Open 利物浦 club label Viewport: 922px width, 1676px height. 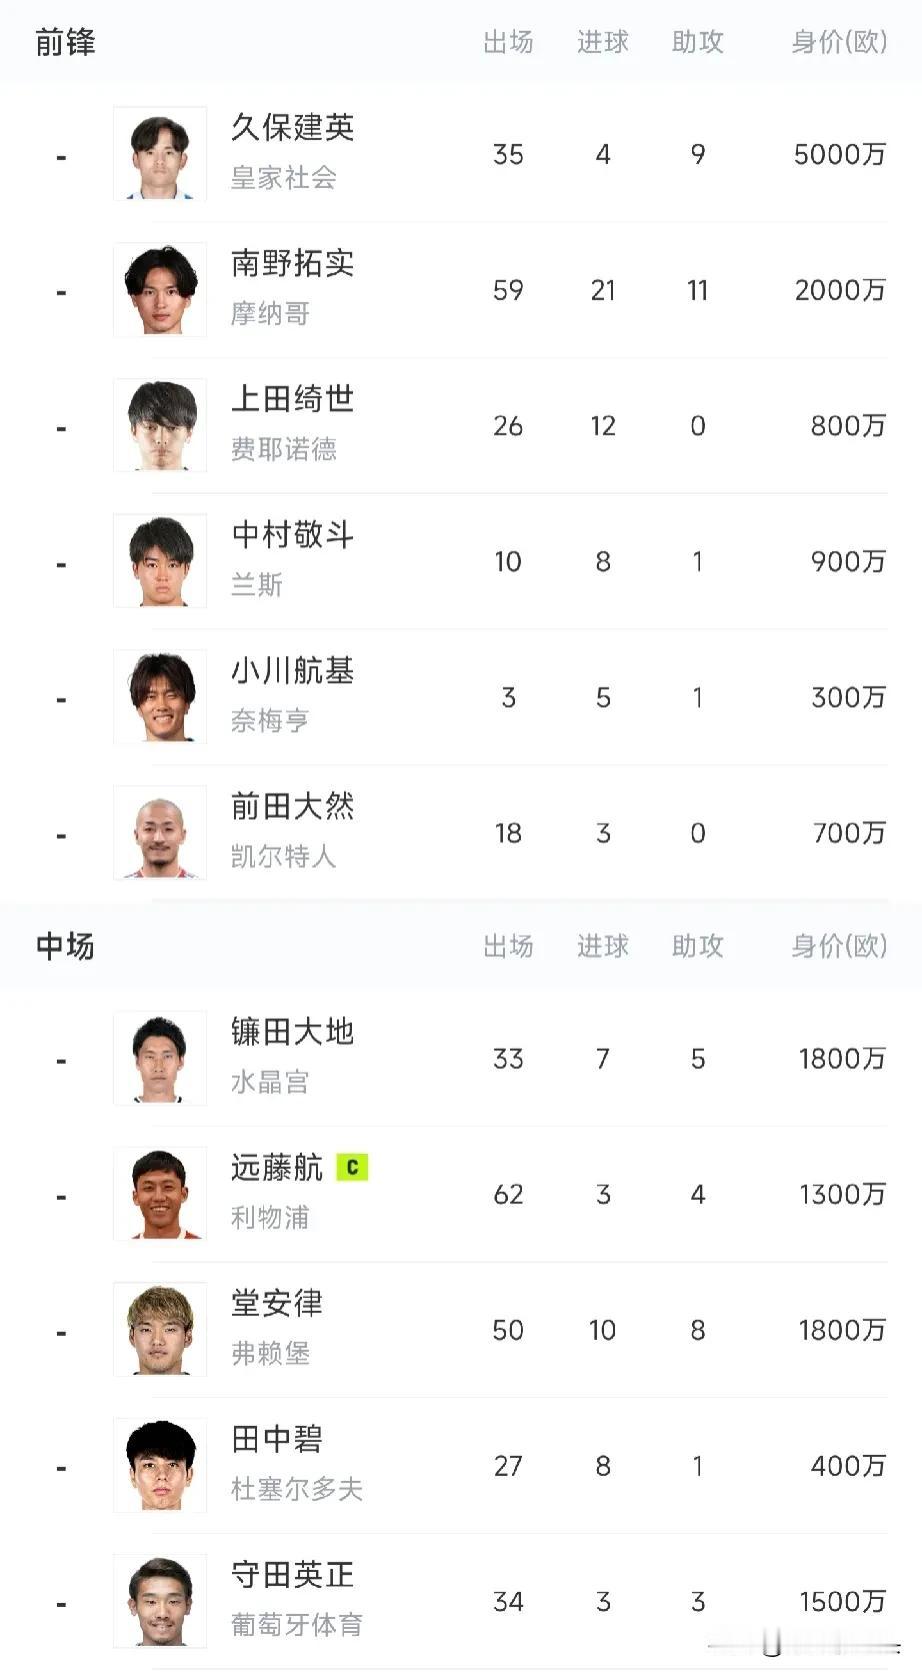(x=270, y=1218)
